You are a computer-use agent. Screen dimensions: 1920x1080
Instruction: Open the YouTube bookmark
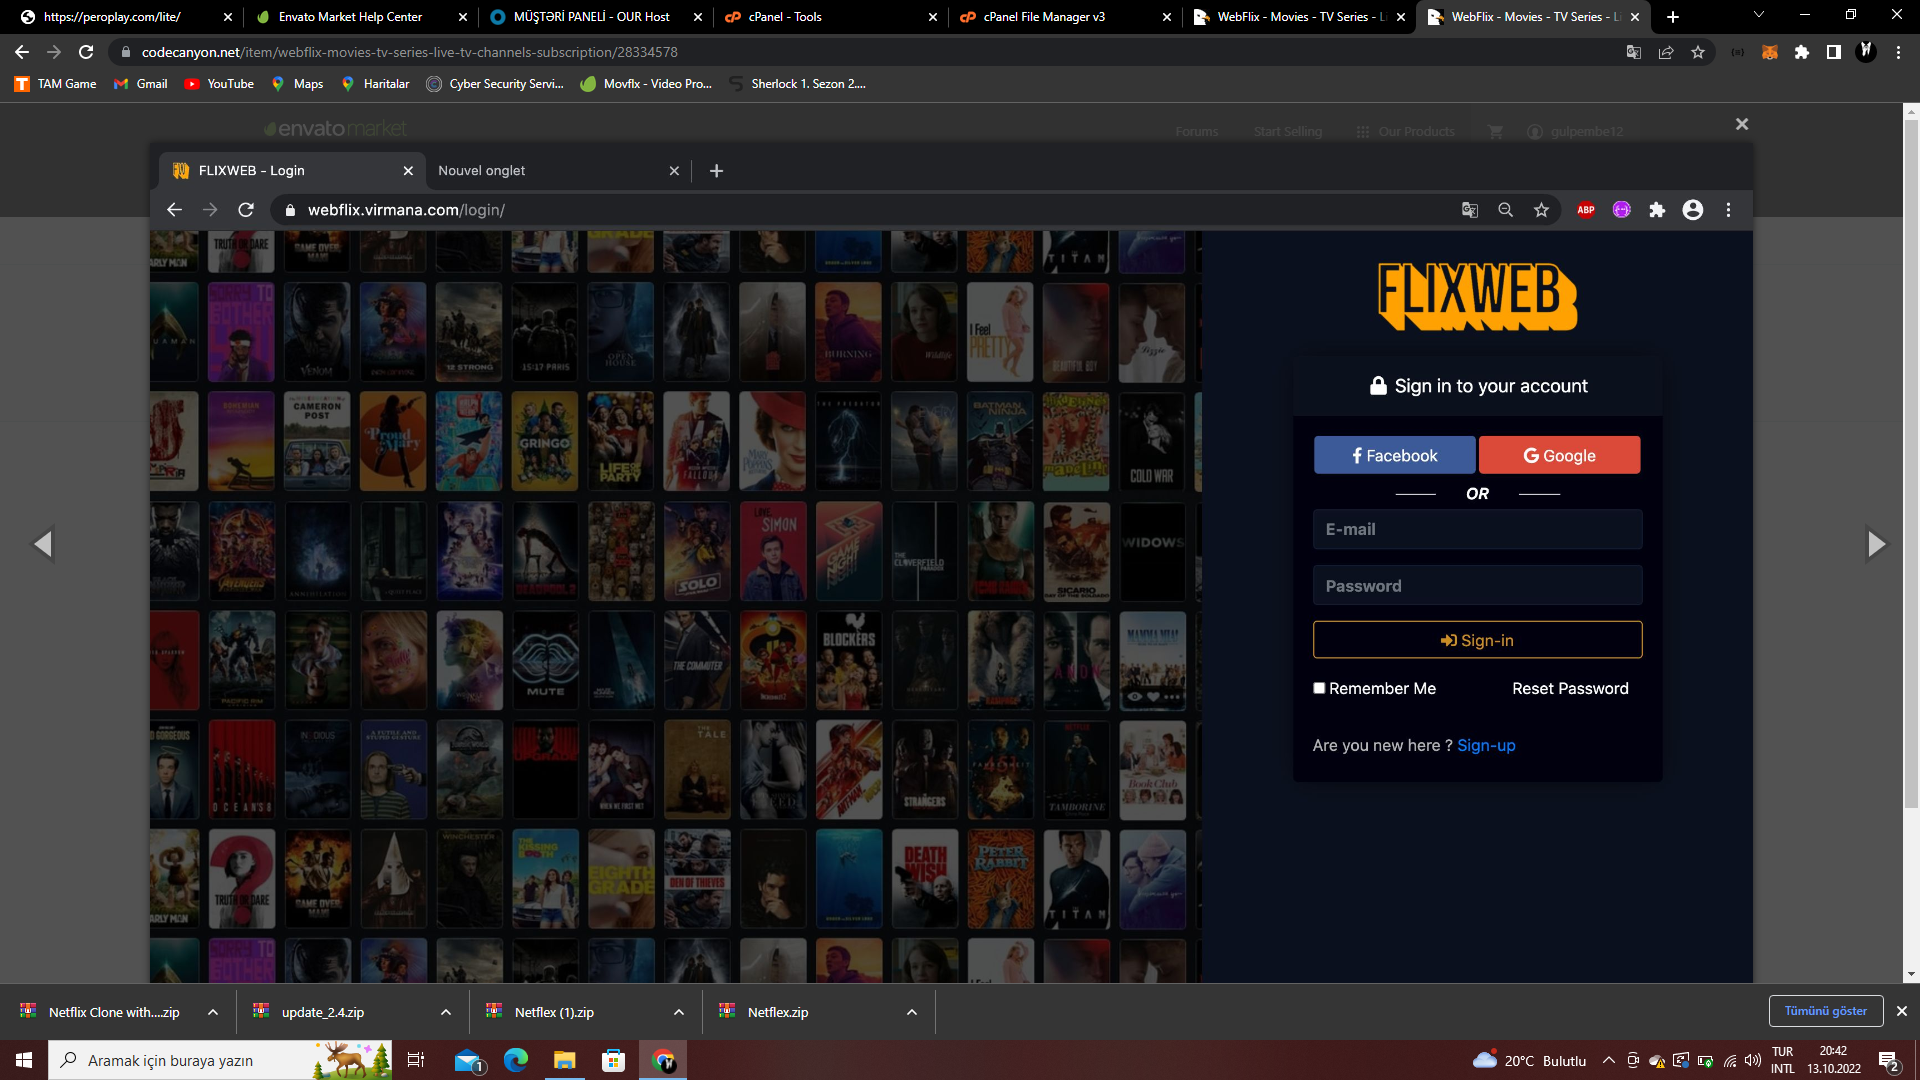point(219,84)
